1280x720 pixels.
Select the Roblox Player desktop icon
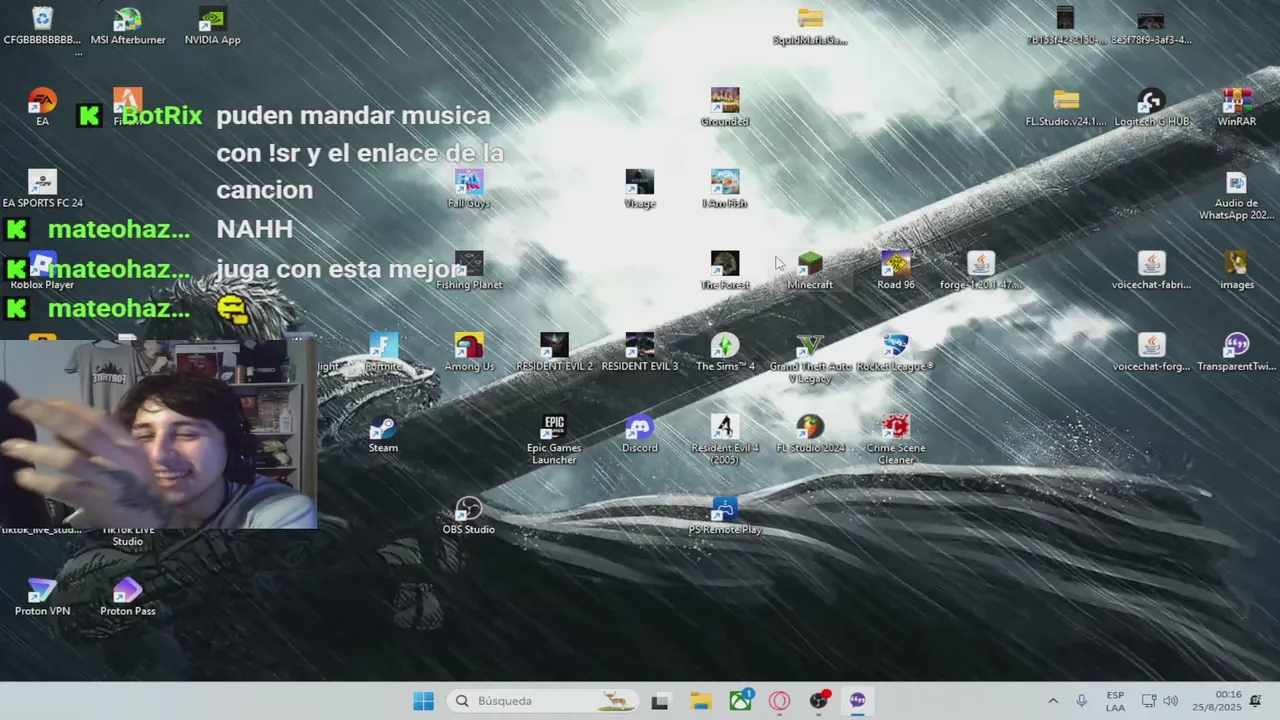pos(42,271)
